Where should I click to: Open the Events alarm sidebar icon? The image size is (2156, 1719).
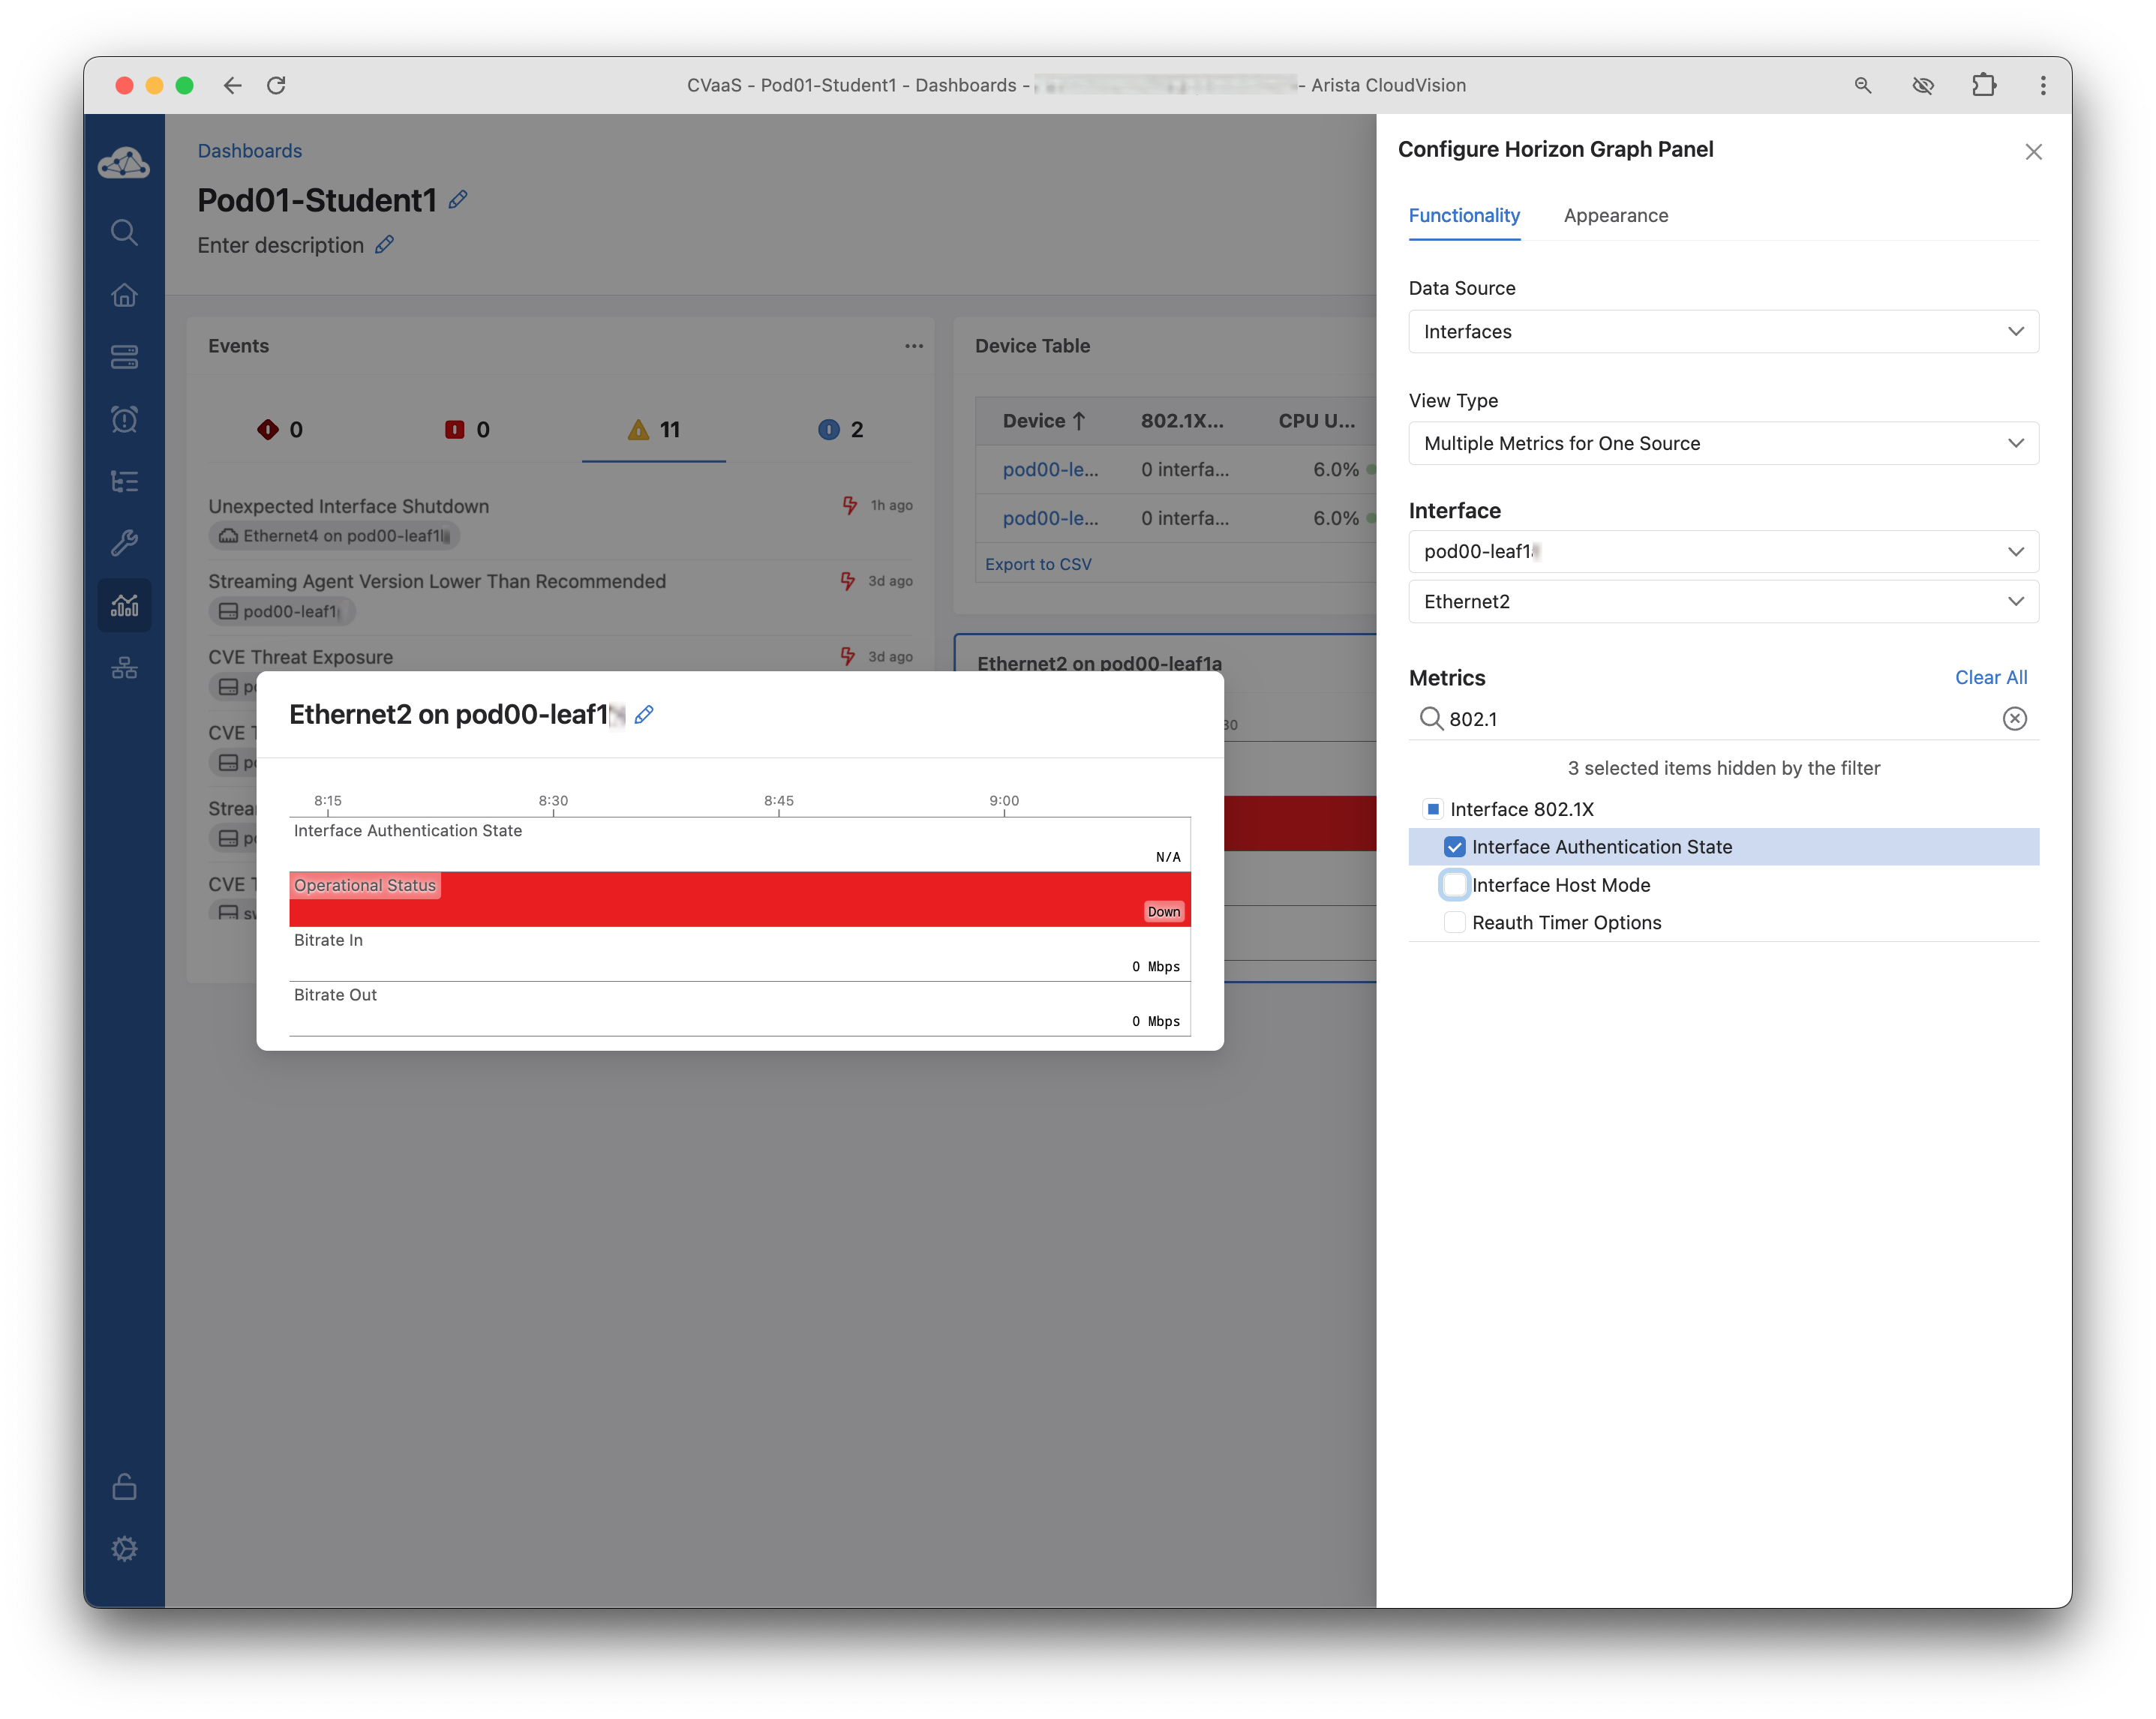[124, 419]
